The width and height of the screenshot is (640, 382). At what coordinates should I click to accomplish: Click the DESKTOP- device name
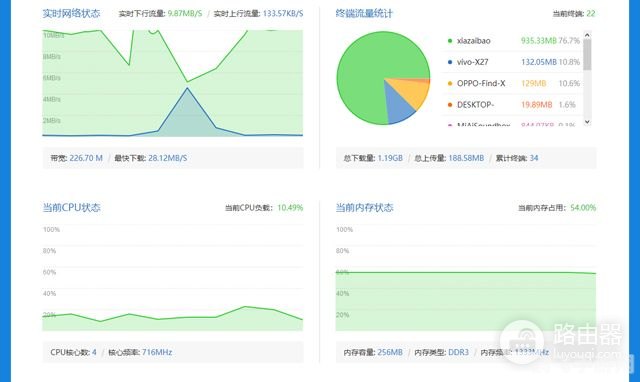point(476,104)
